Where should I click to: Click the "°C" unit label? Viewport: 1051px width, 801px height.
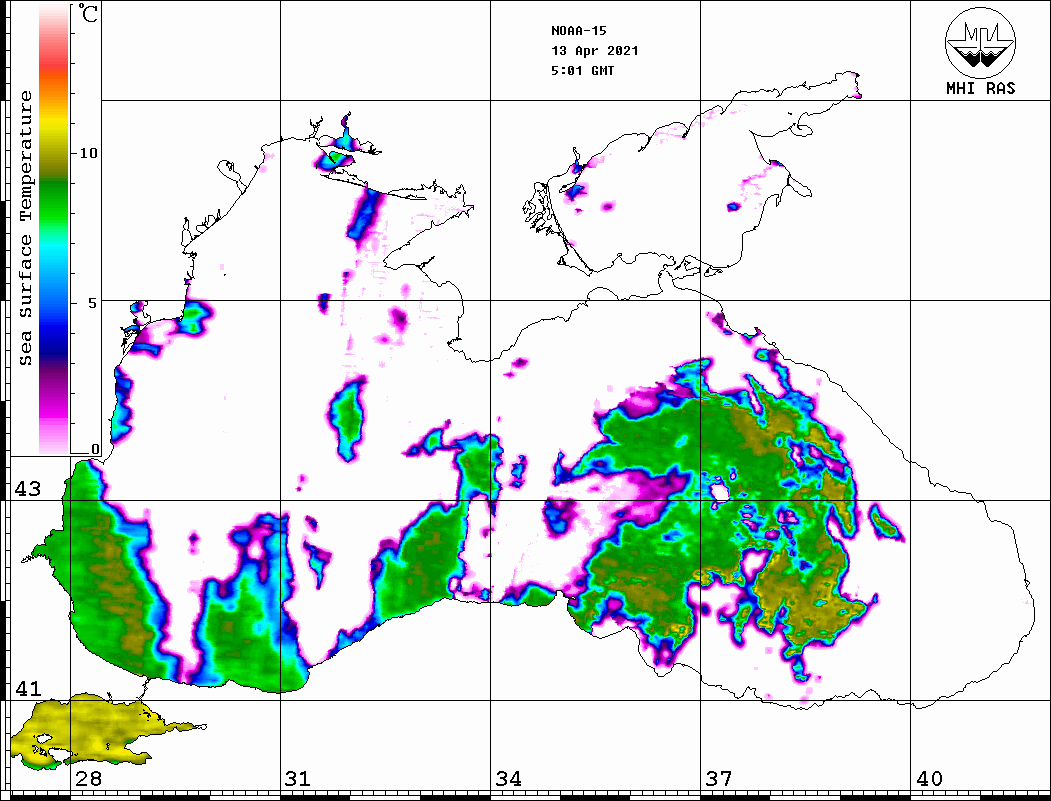(x=88, y=13)
